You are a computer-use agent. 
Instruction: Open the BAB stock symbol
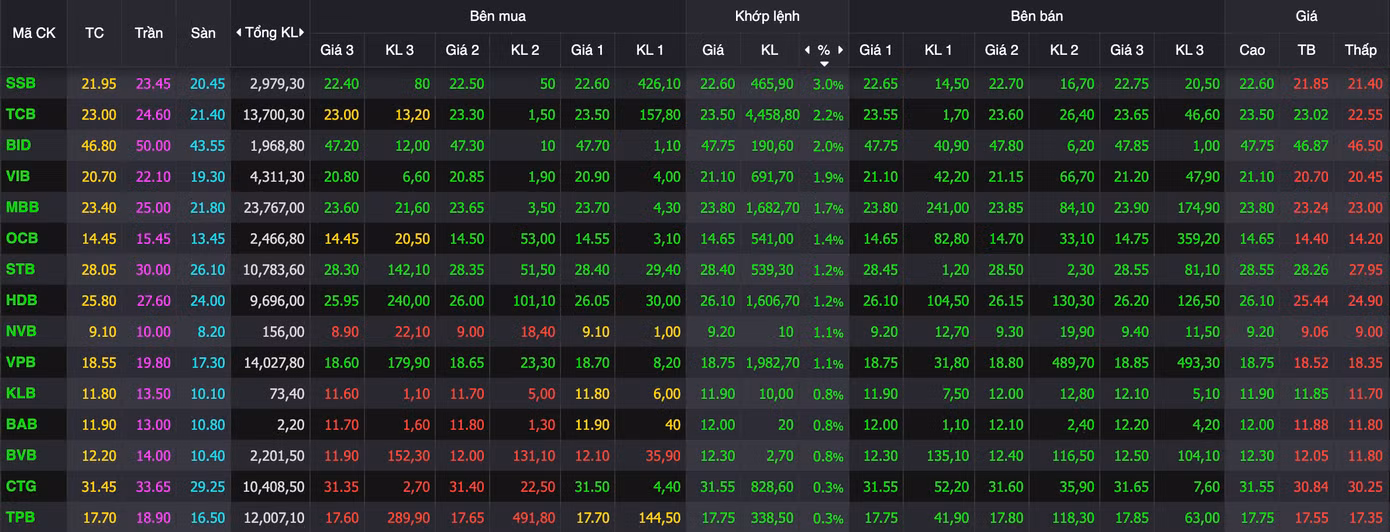[x=21, y=424]
